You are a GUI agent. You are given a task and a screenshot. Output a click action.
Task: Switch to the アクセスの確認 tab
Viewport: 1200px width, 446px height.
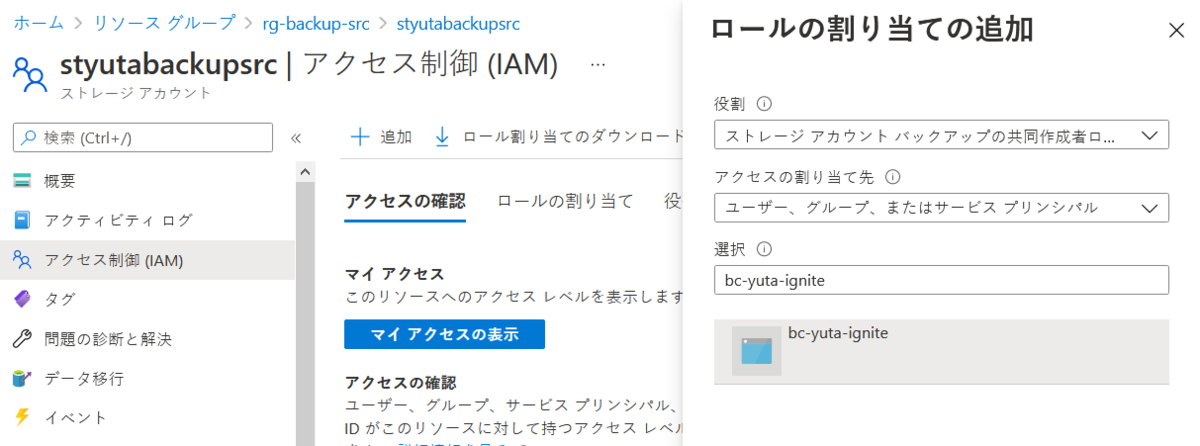pos(405,201)
